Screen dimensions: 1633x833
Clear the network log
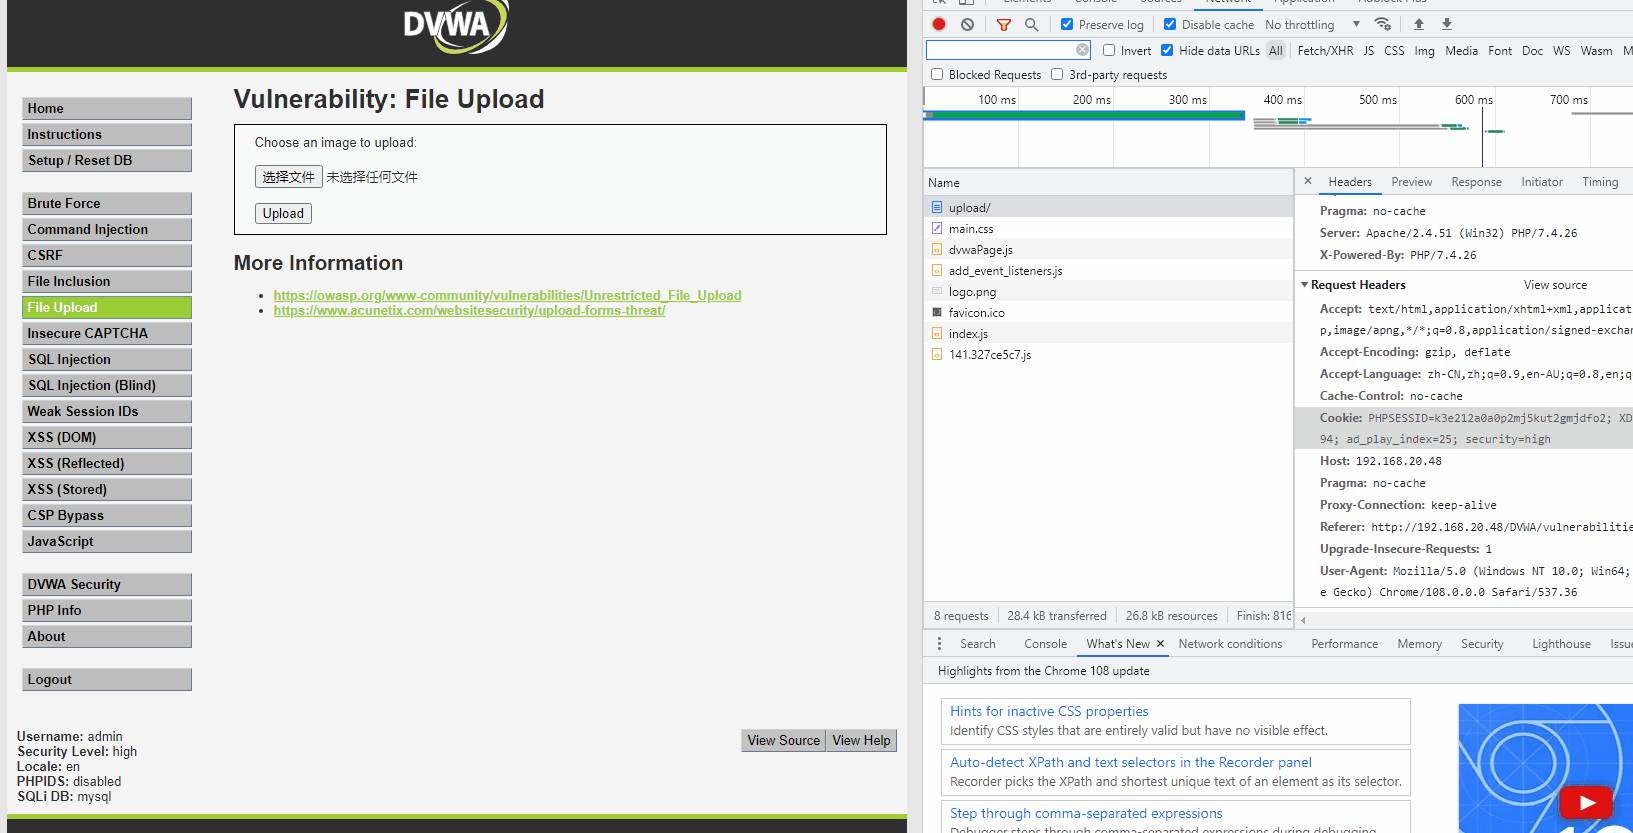click(967, 24)
